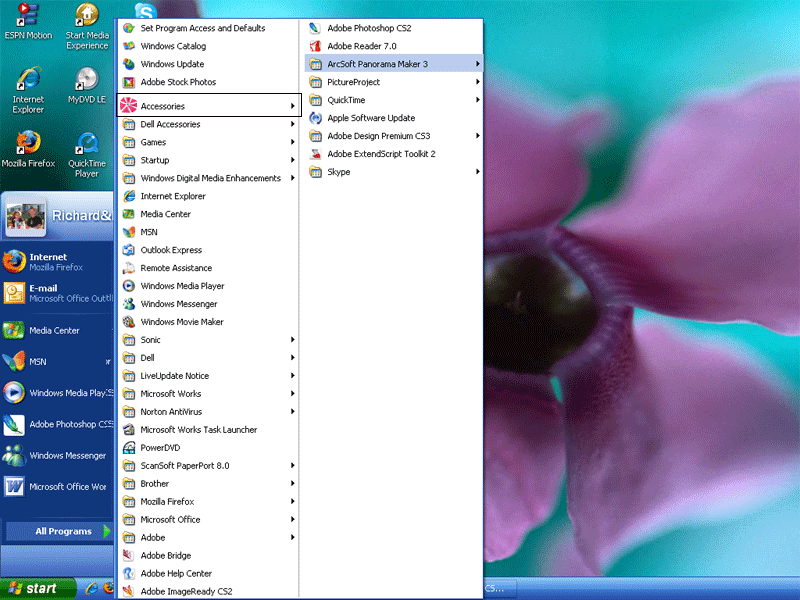The width and height of the screenshot is (800, 600).
Task: Launch MSN from recent programs list
Action: tap(57, 362)
